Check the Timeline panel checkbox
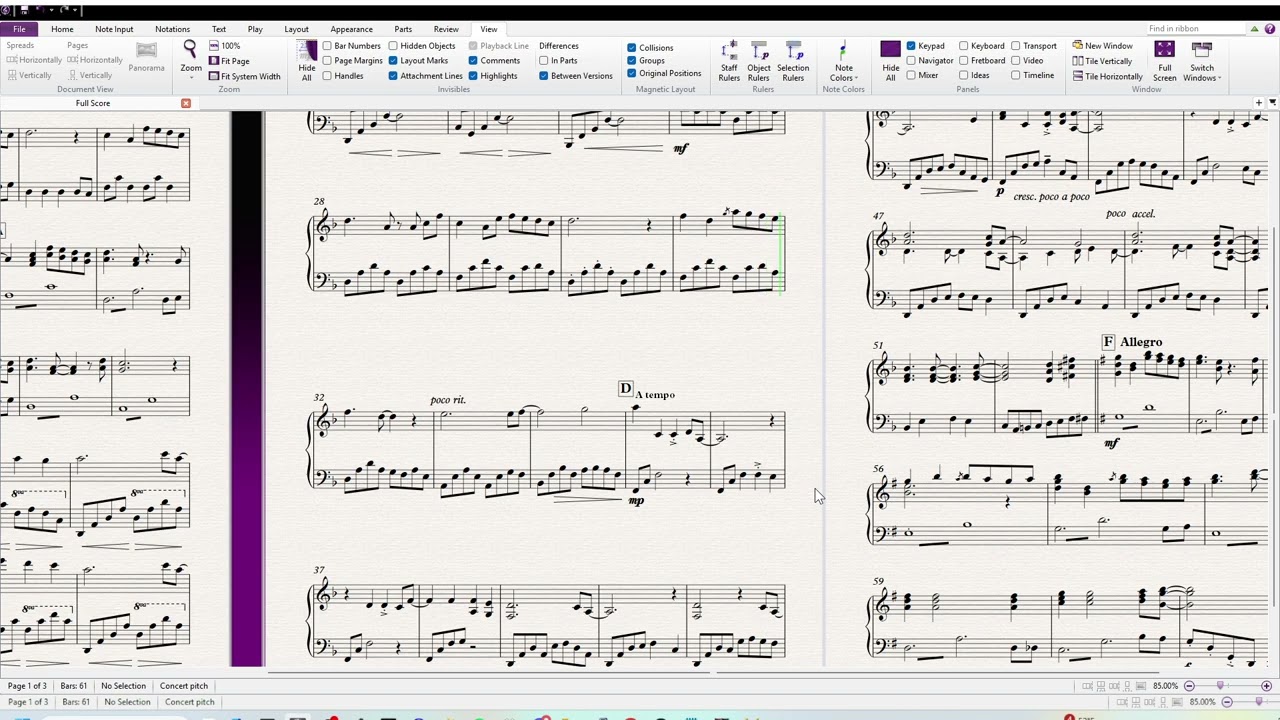Screen dimensions: 1280x720 click(x=1015, y=75)
